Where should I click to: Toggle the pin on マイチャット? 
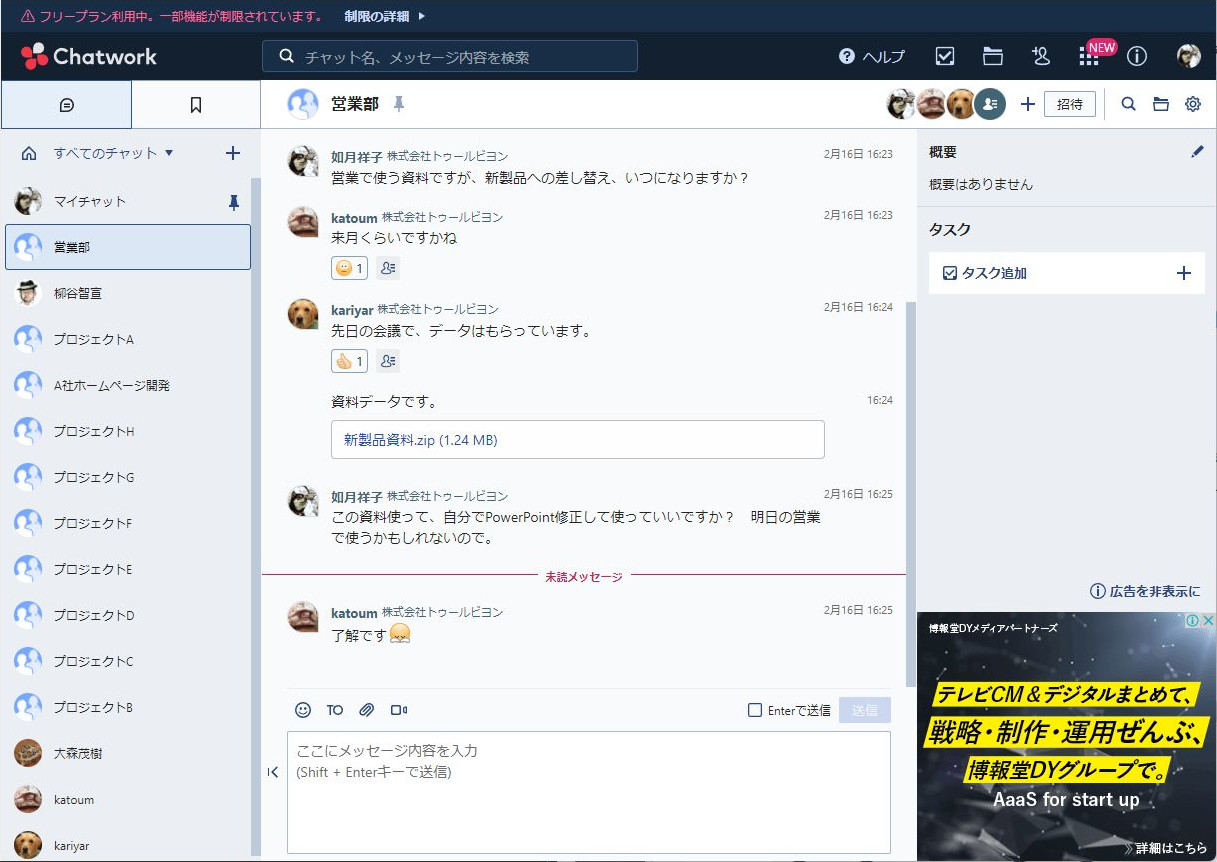tap(234, 202)
